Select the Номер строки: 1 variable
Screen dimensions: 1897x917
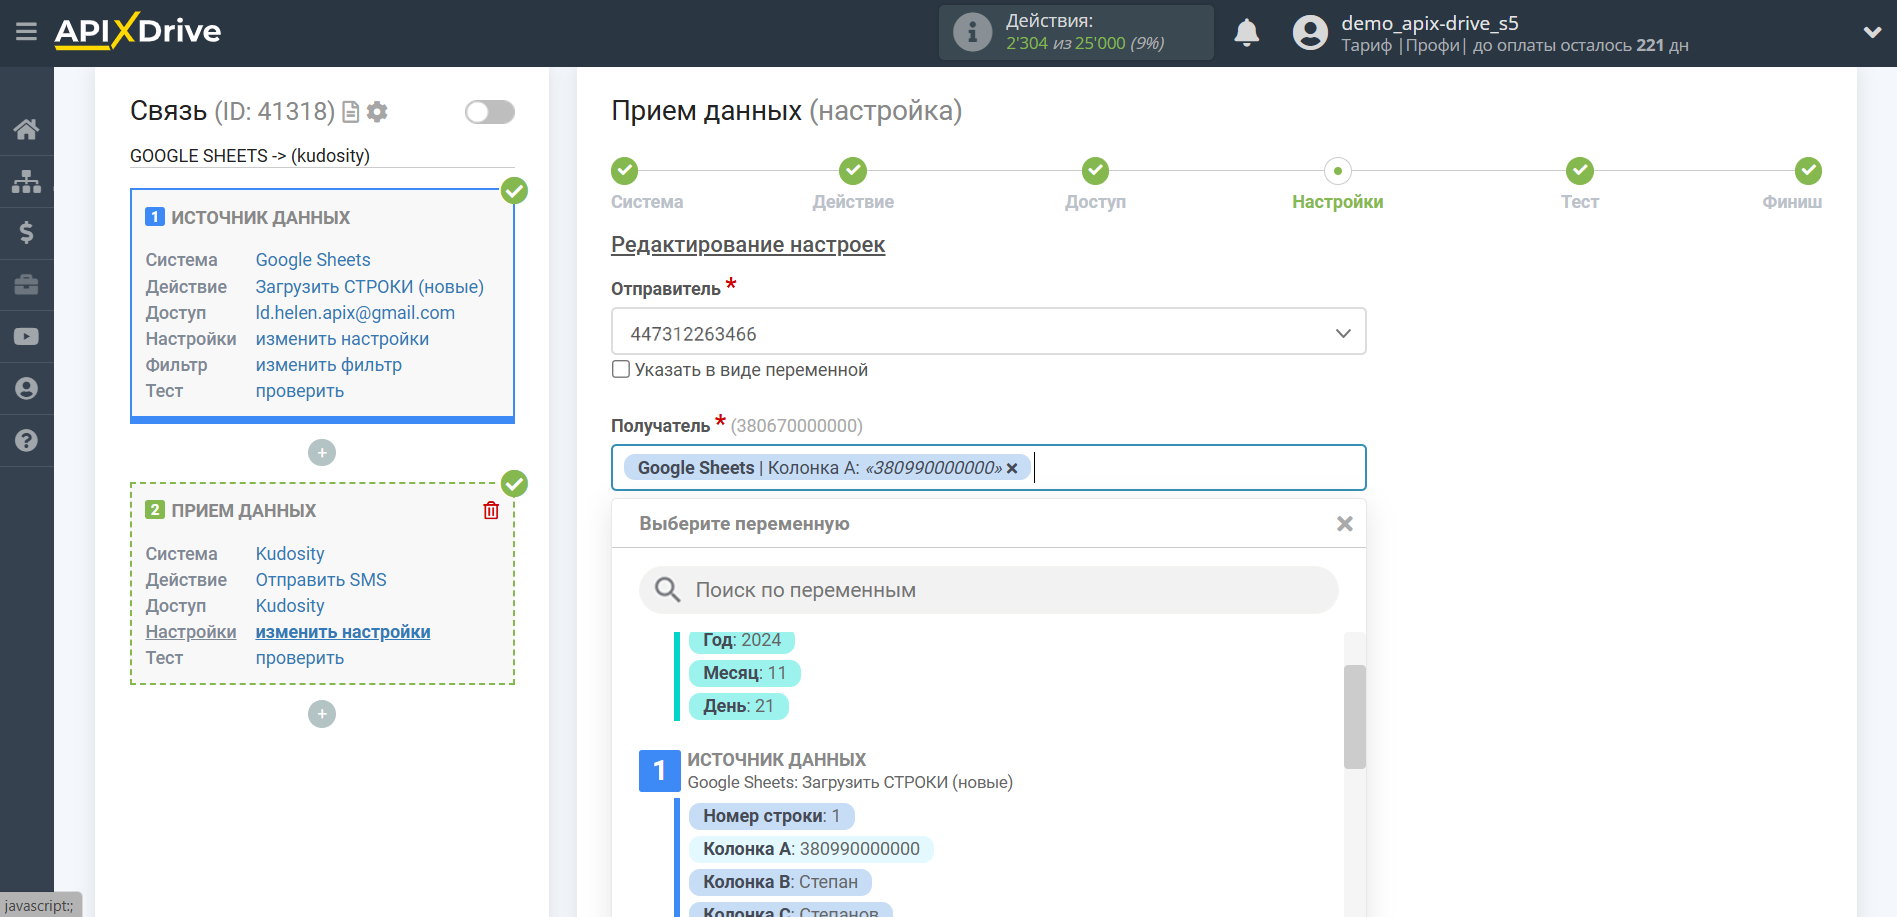click(x=772, y=816)
